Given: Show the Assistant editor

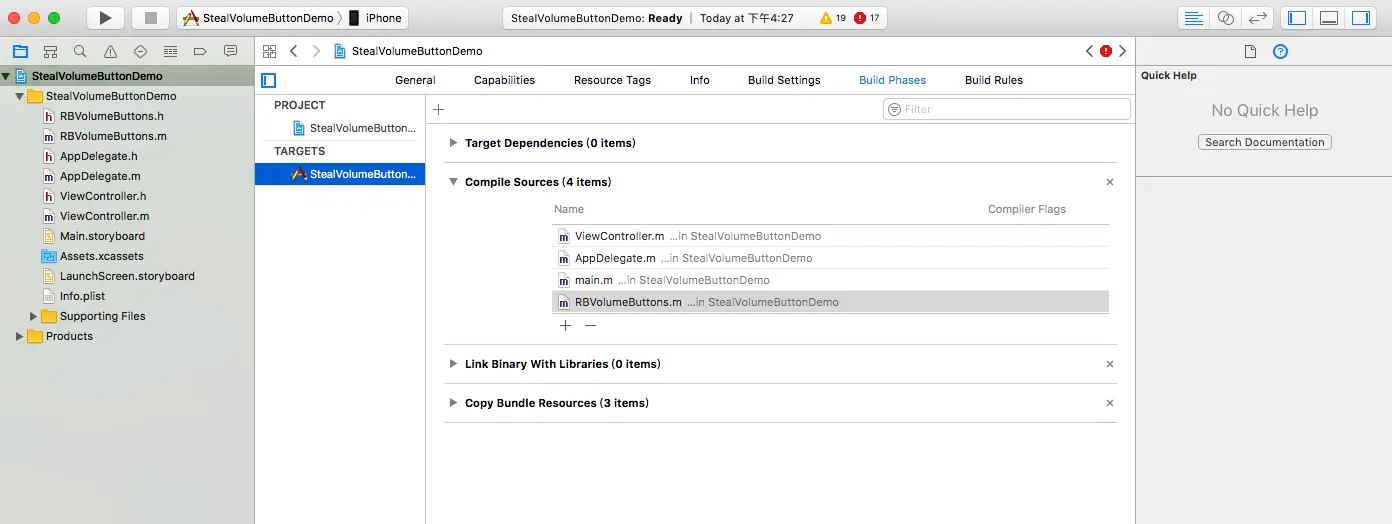Looking at the screenshot, I should (x=1225, y=18).
